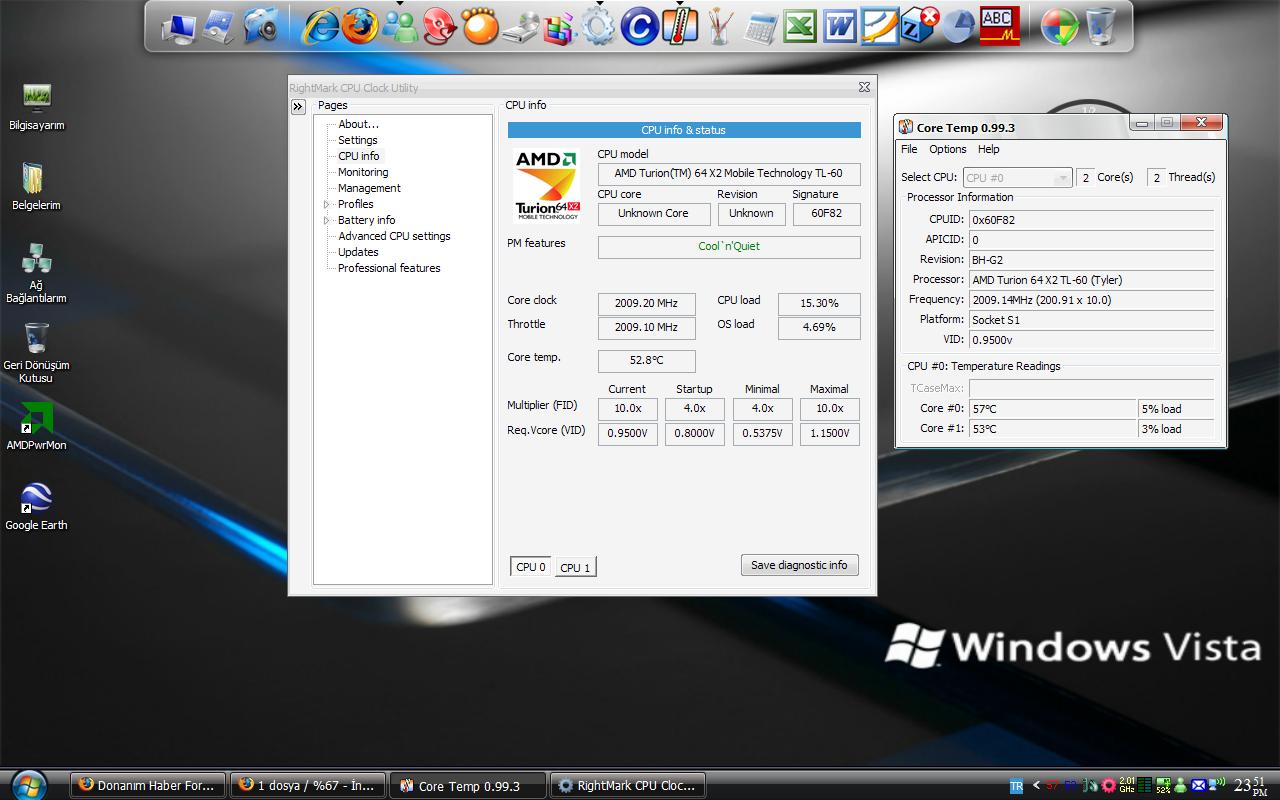The height and width of the screenshot is (800, 1280).
Task: Click the battery 52% tray icon
Action: (x=1163, y=786)
